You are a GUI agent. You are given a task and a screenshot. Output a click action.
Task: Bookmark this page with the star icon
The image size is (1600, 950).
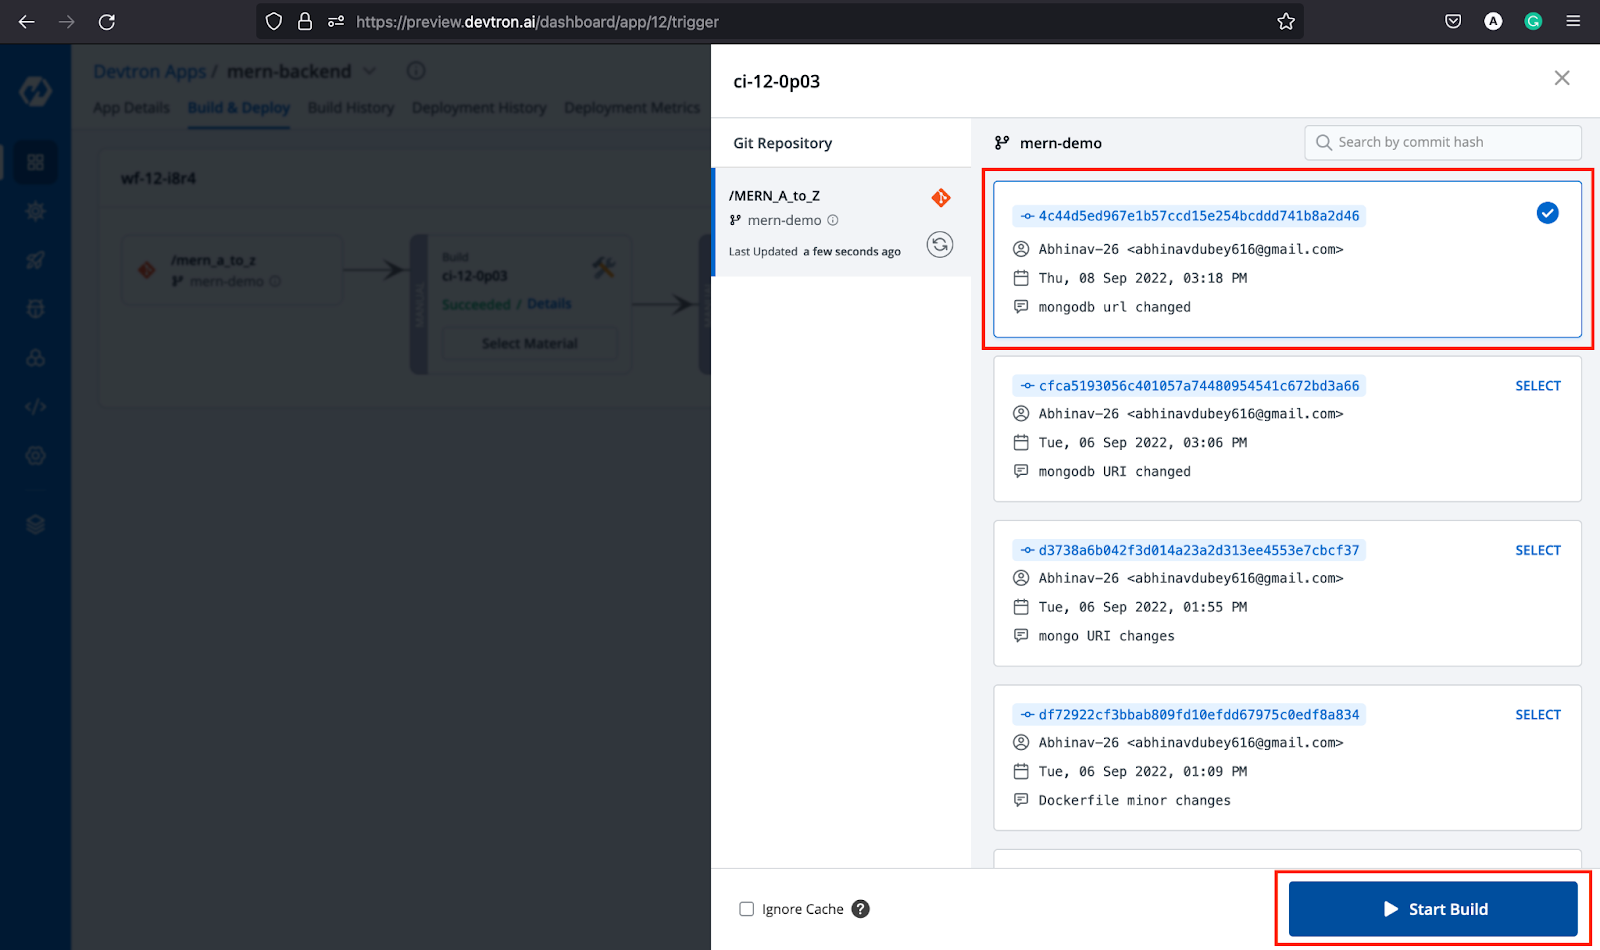[x=1286, y=21]
